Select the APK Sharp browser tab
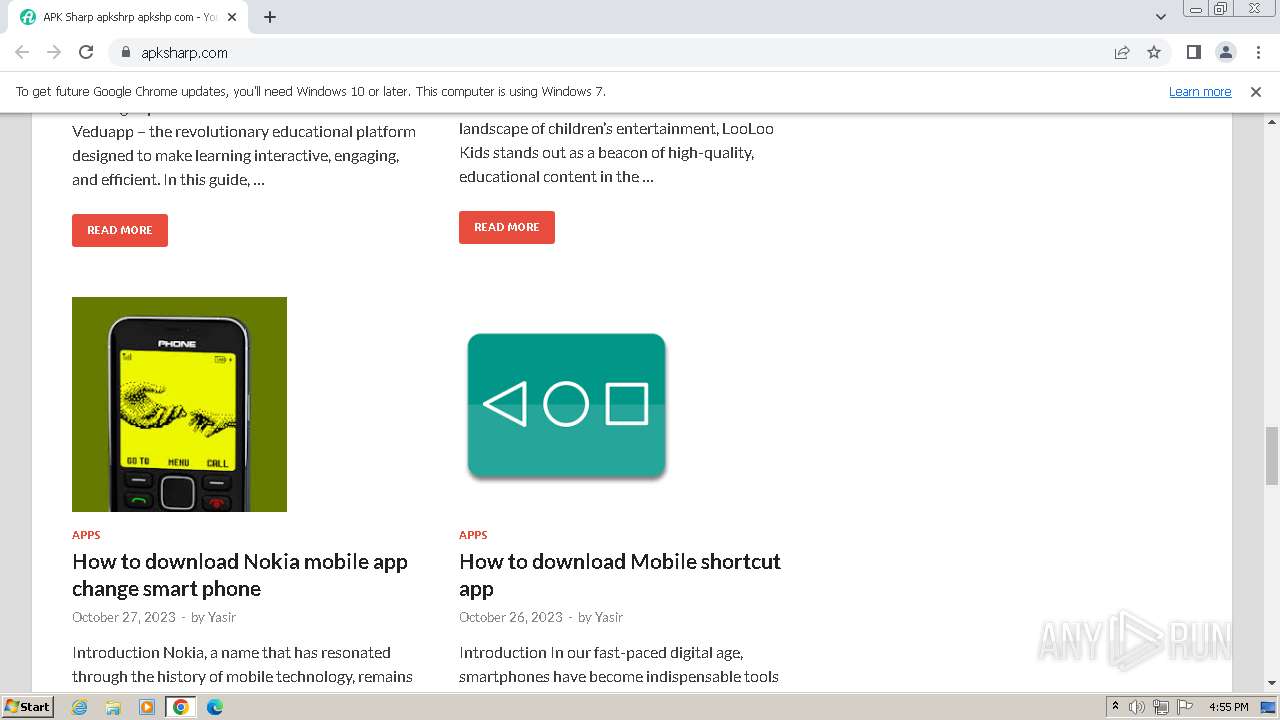The width and height of the screenshot is (1280, 720). [128, 17]
